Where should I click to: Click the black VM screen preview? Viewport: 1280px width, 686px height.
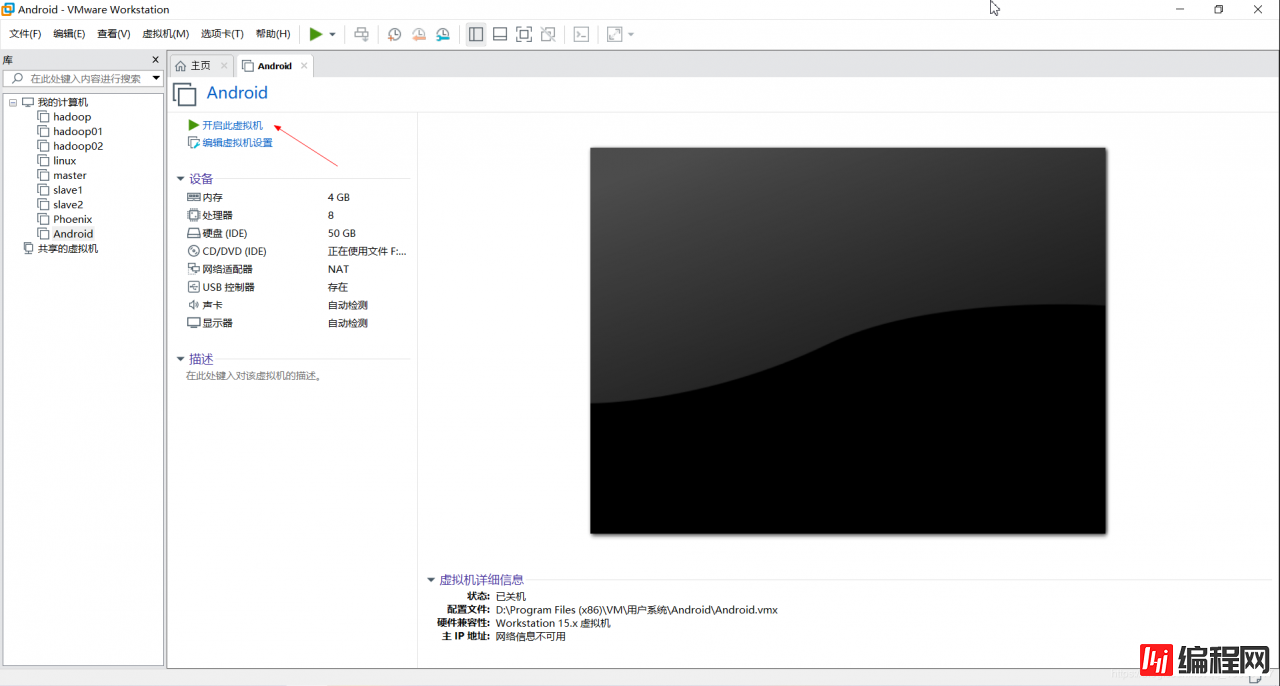848,341
